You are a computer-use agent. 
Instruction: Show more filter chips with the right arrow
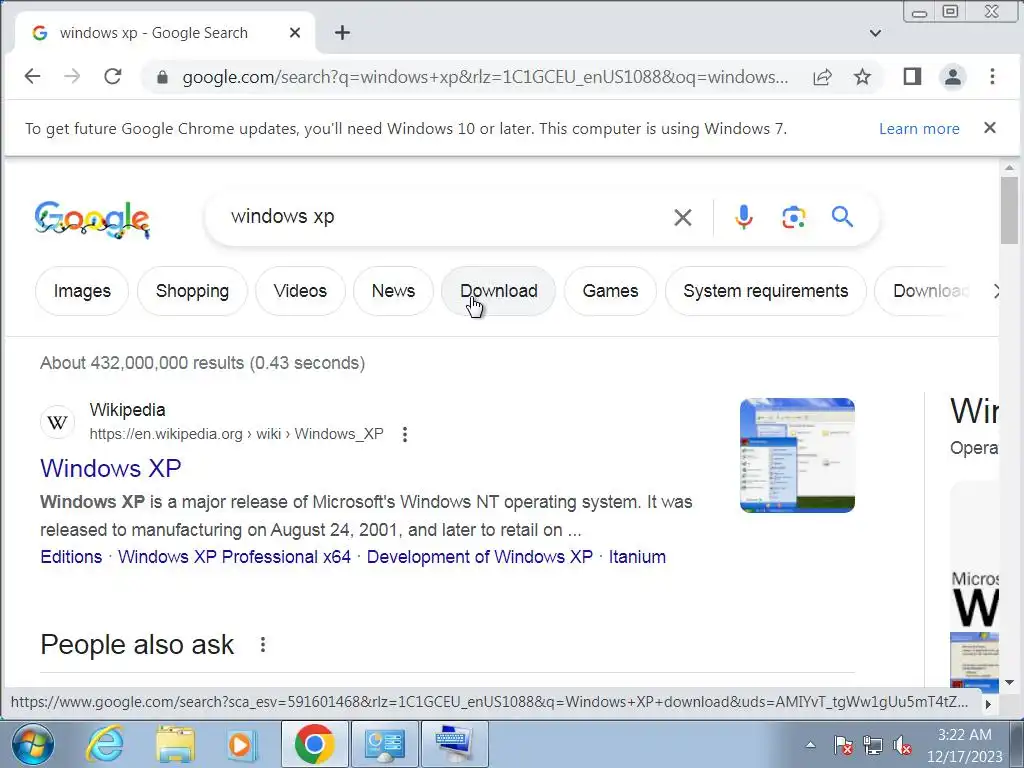[x=995, y=291]
